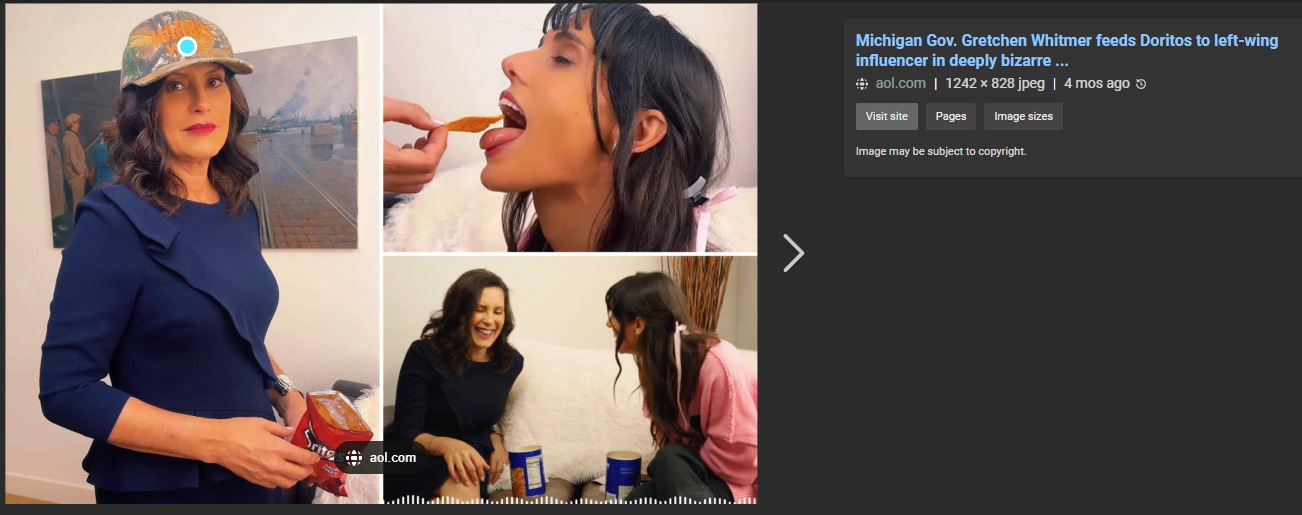Click the Visit site button

click(886, 116)
